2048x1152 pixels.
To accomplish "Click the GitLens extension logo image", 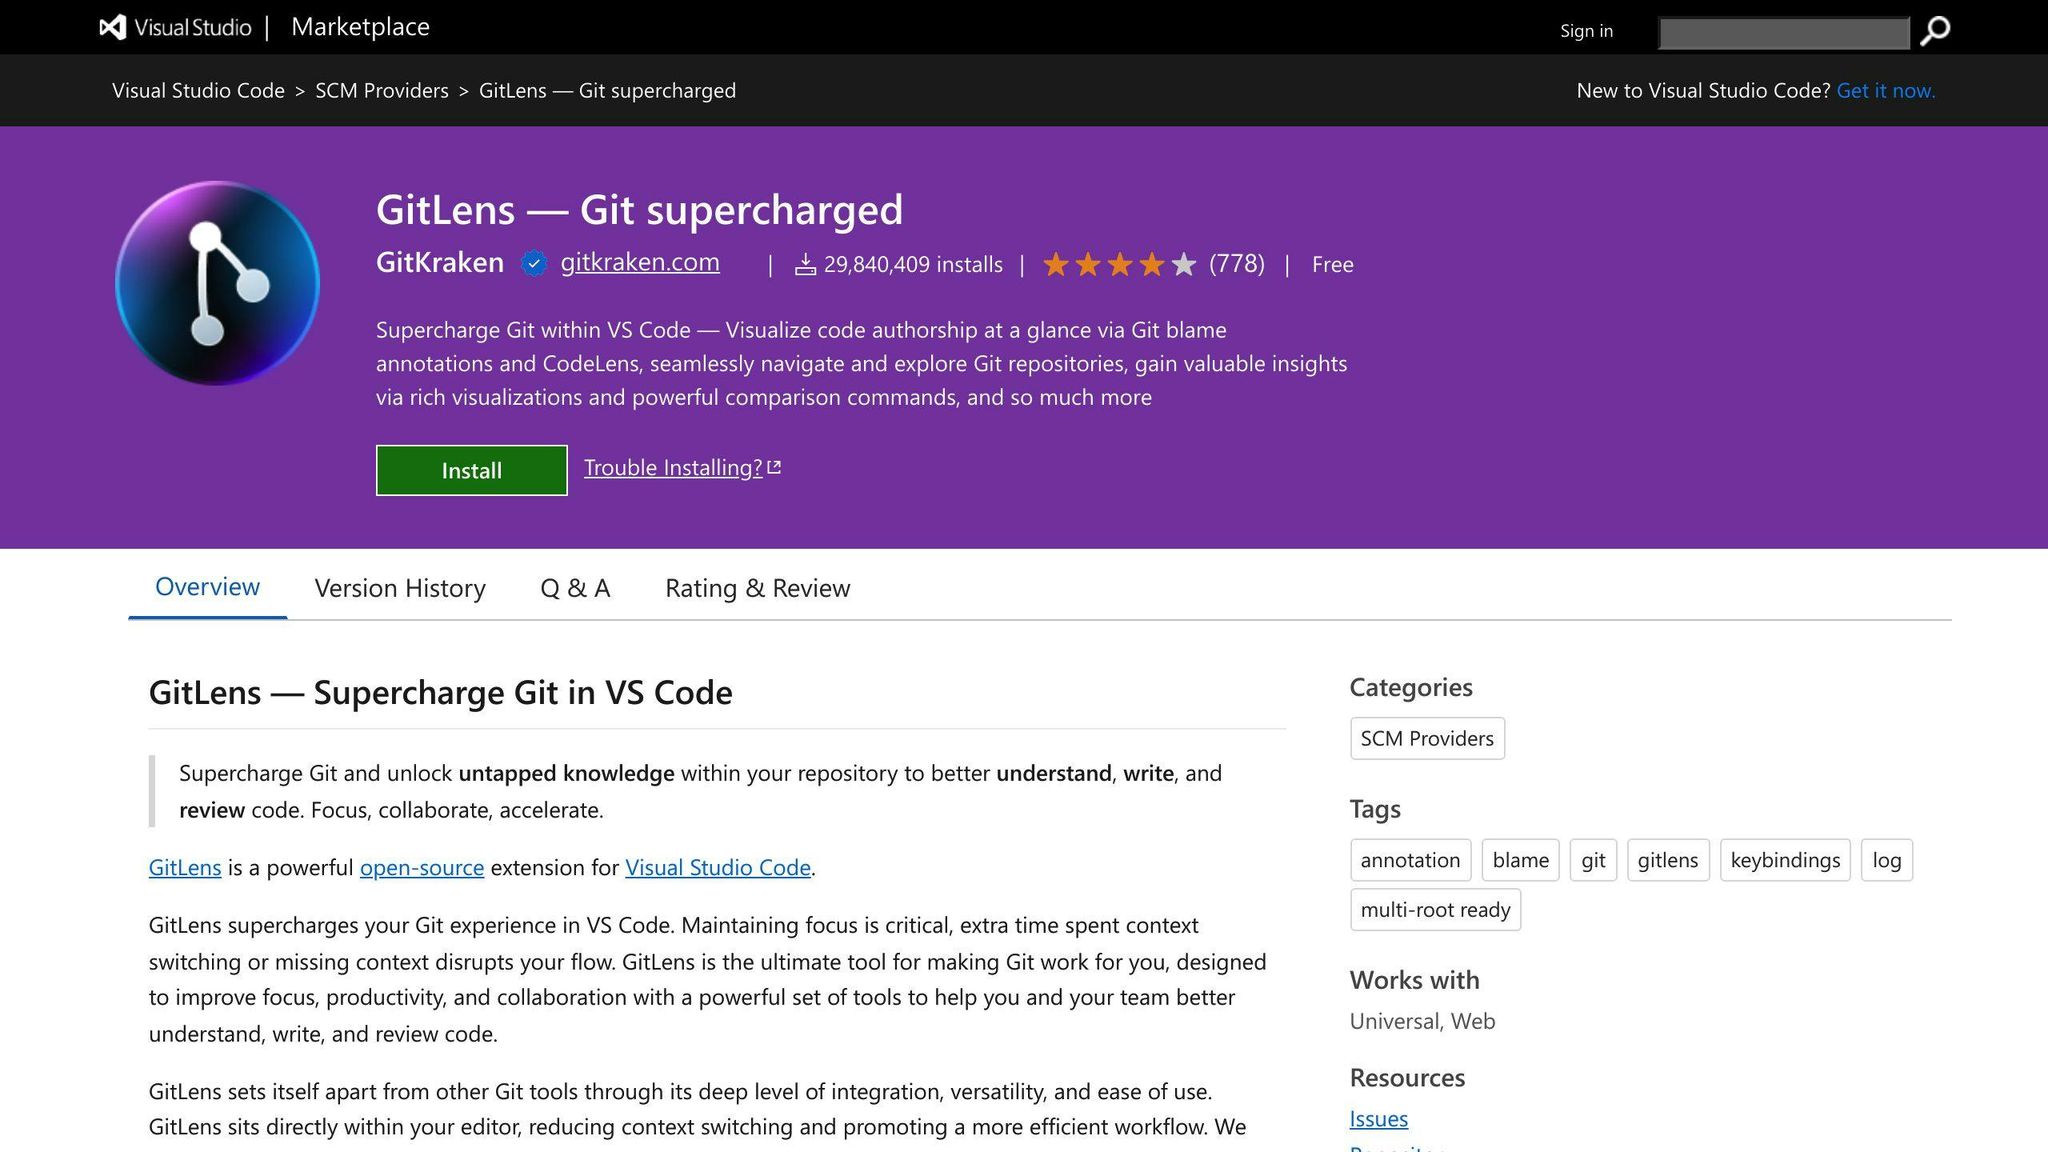I will 217,283.
